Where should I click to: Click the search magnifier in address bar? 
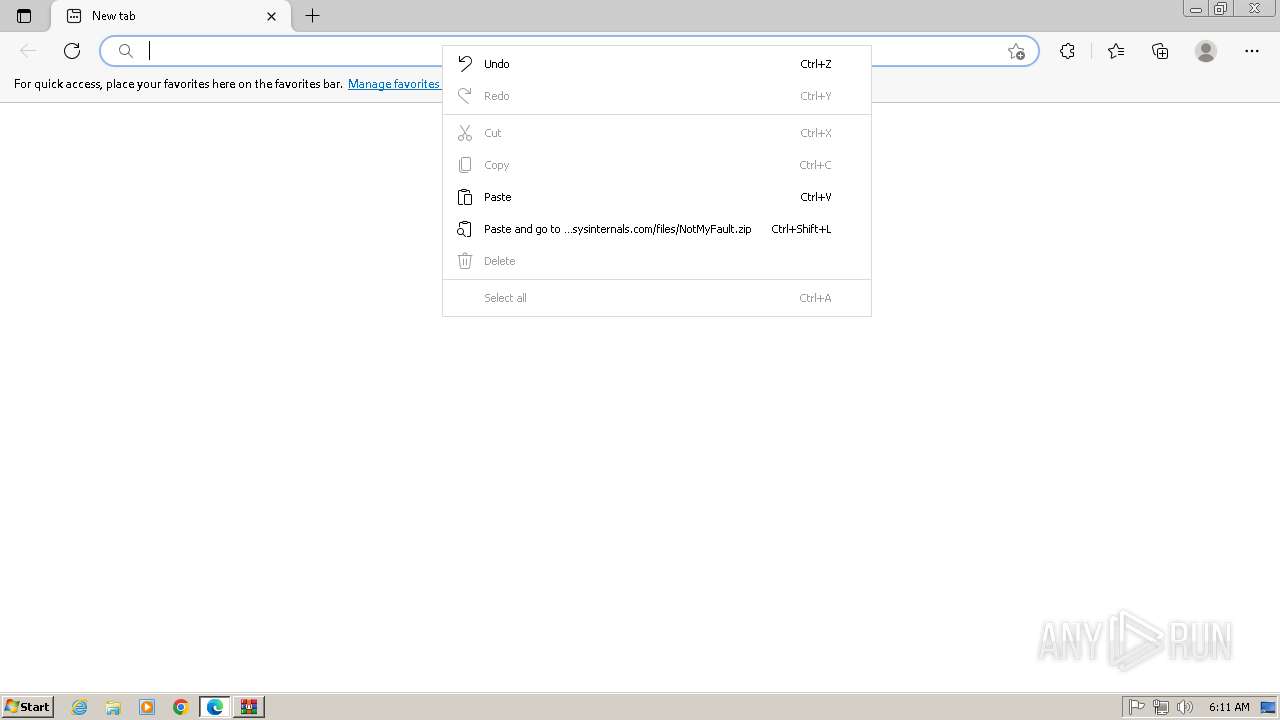click(126, 51)
